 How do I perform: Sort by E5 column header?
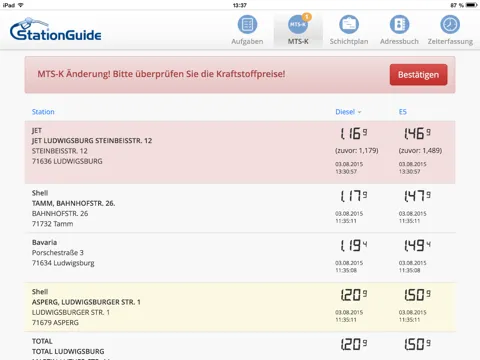[x=403, y=112]
